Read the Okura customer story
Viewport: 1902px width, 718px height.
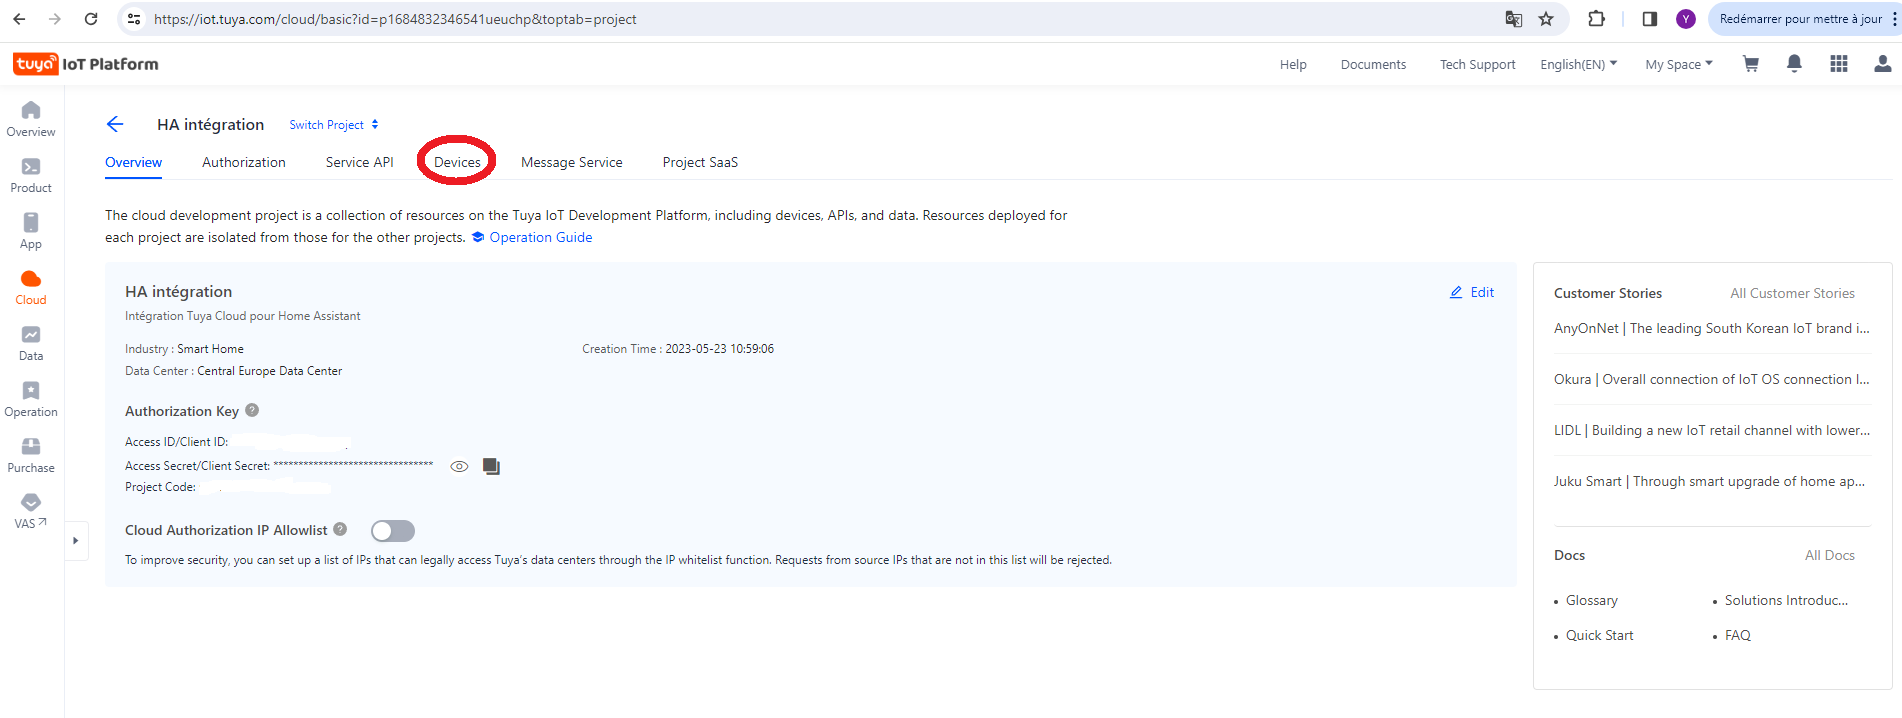tap(1712, 379)
